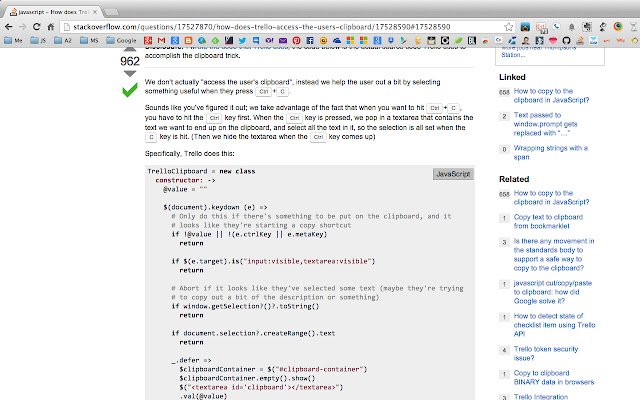Click the phone extension icon
This screenshot has height=400, width=640.
[x=556, y=27]
